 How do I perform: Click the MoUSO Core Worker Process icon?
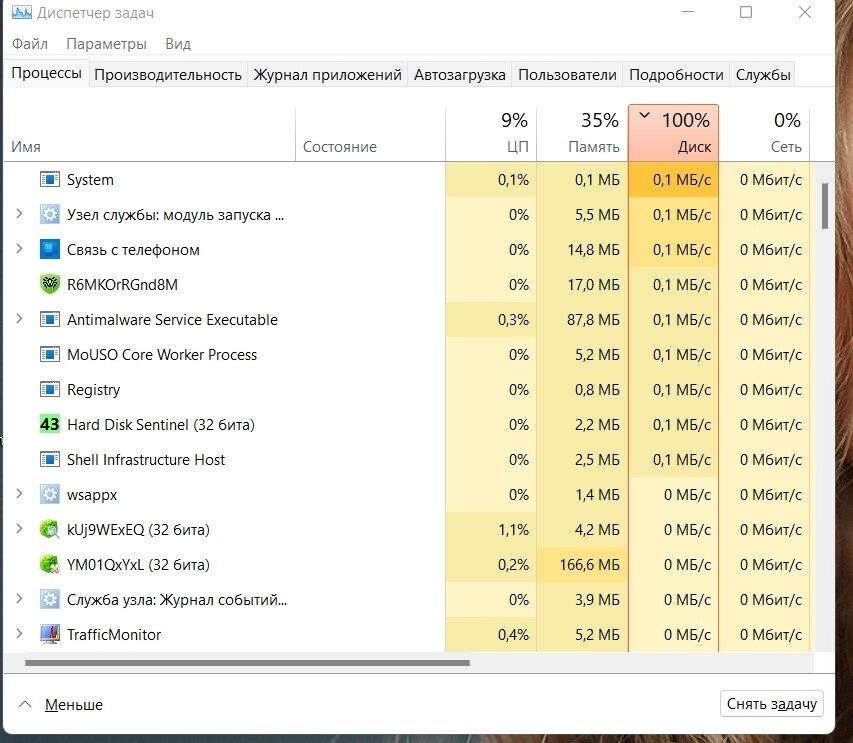[50, 355]
